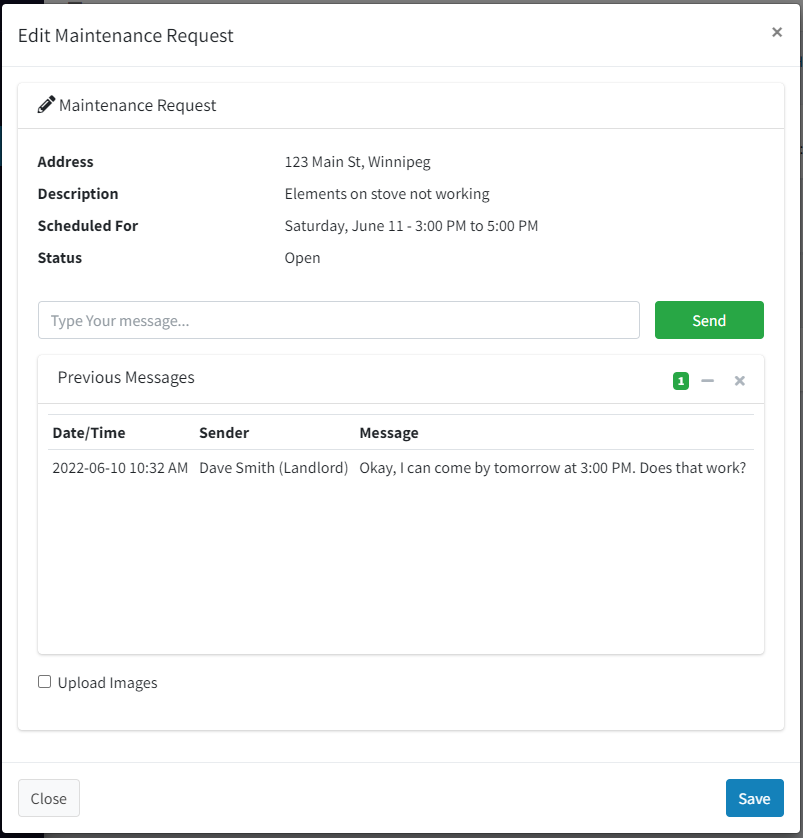This screenshot has height=838, width=803.
Task: Click the pencil icon beside Maintenance Request
Action: tap(46, 105)
